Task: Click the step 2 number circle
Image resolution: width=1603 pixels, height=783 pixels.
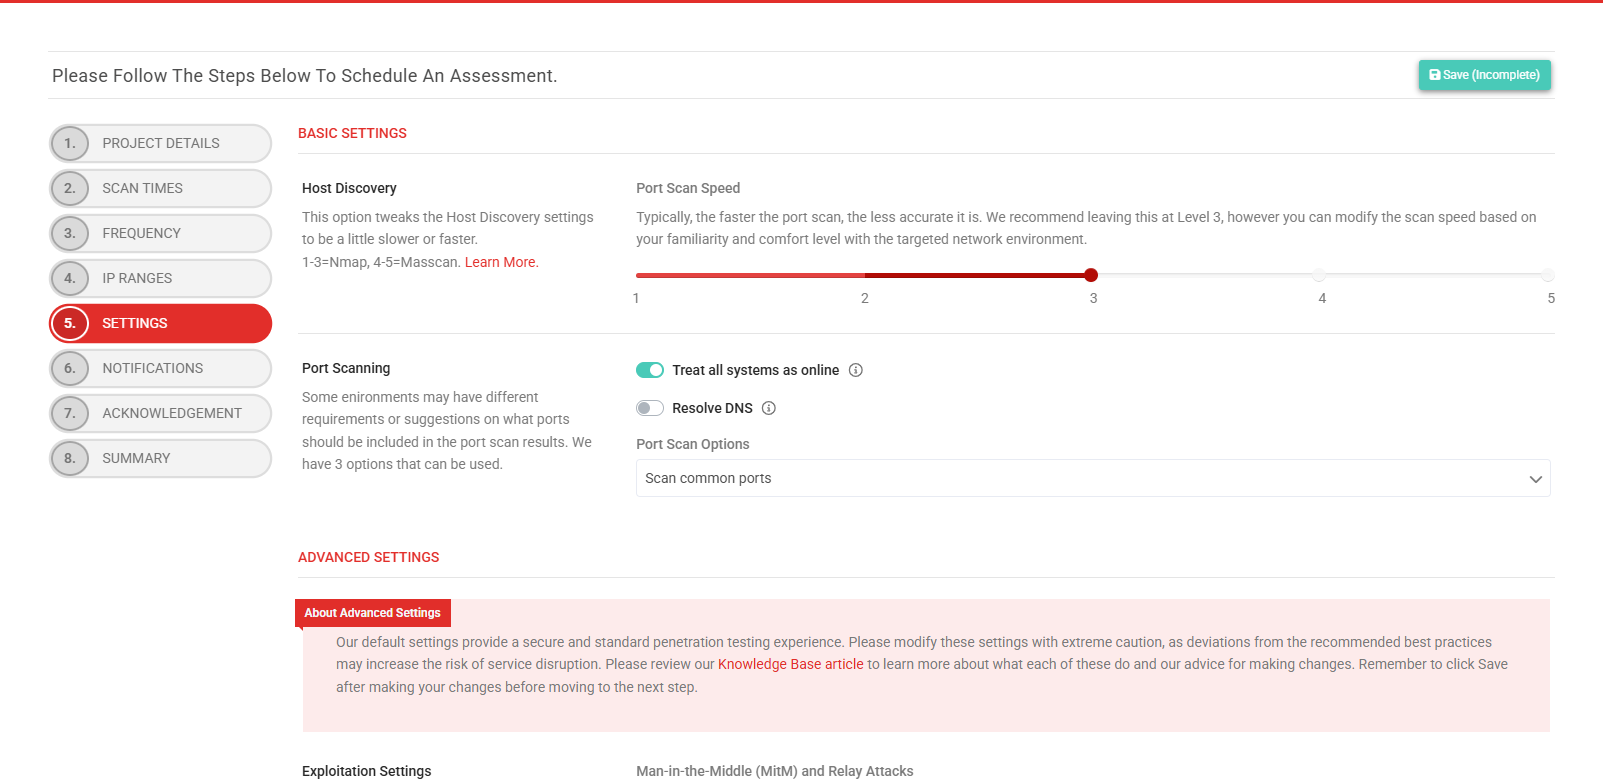Action: click(x=70, y=188)
